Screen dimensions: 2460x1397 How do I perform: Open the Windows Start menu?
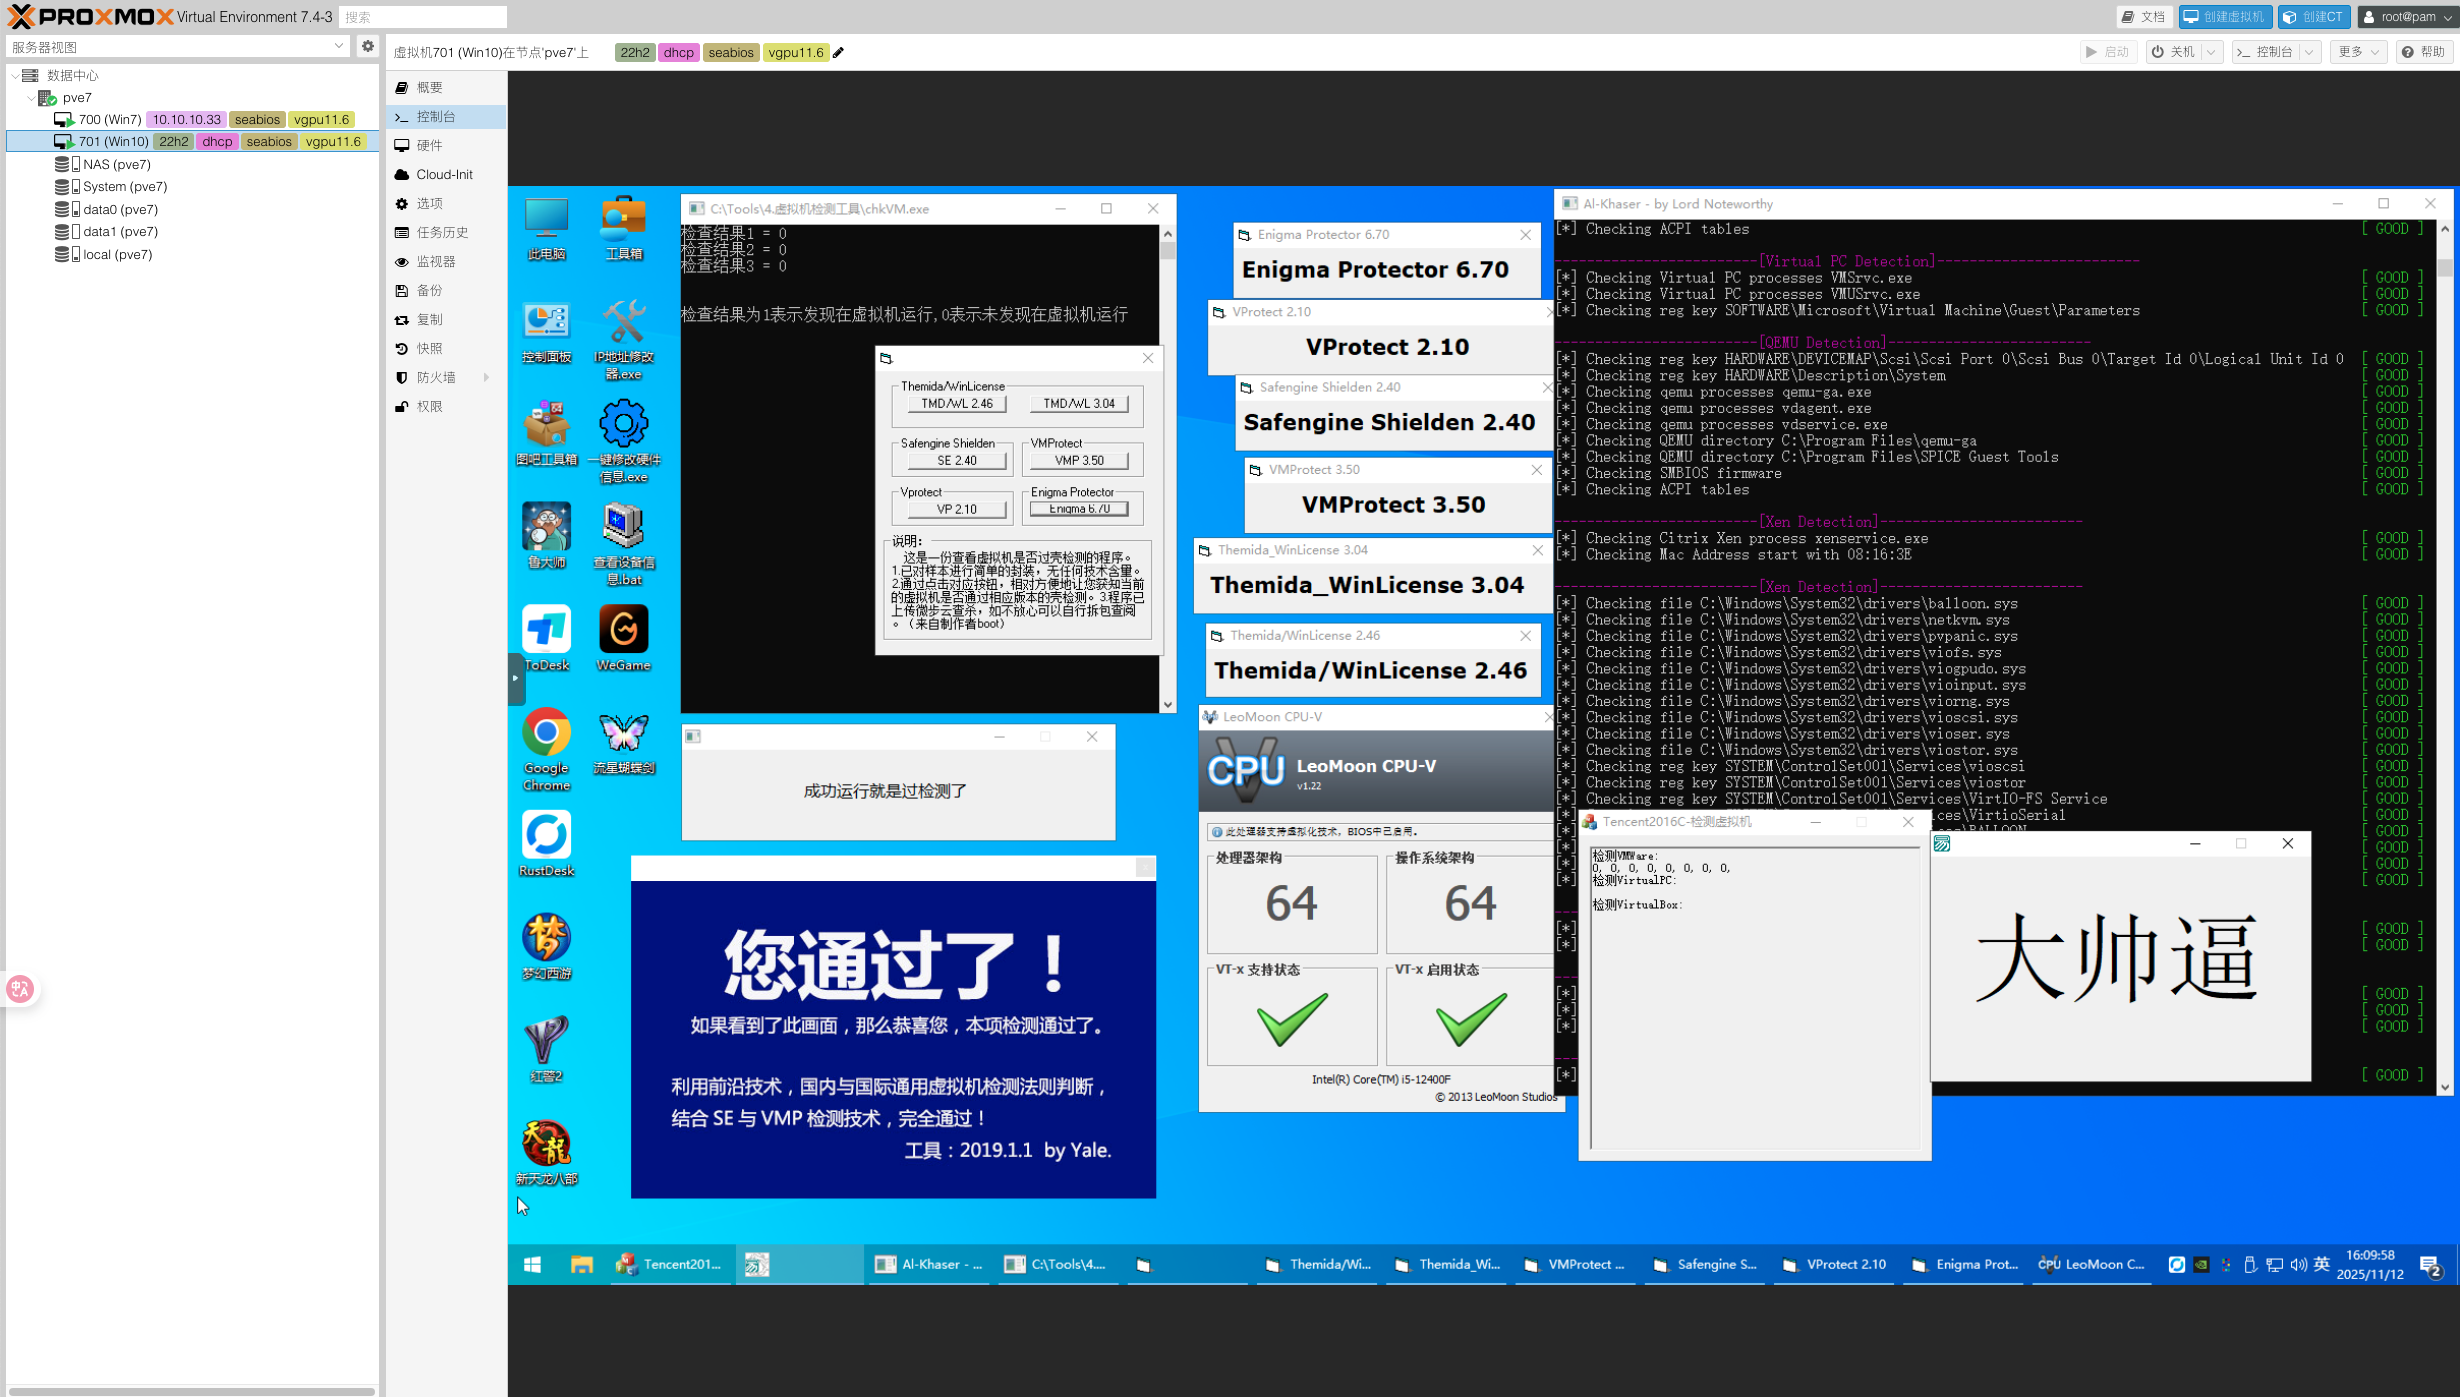pos(533,1264)
